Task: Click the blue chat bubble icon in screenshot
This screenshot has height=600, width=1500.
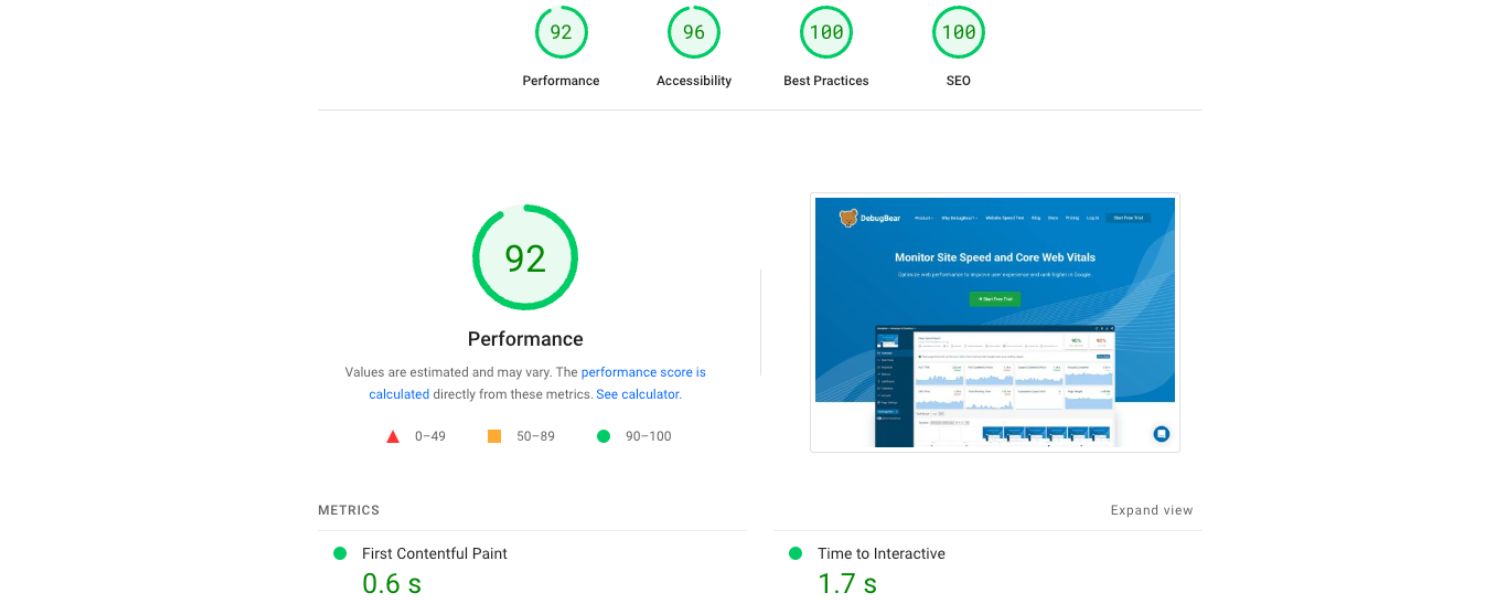Action: [1161, 434]
